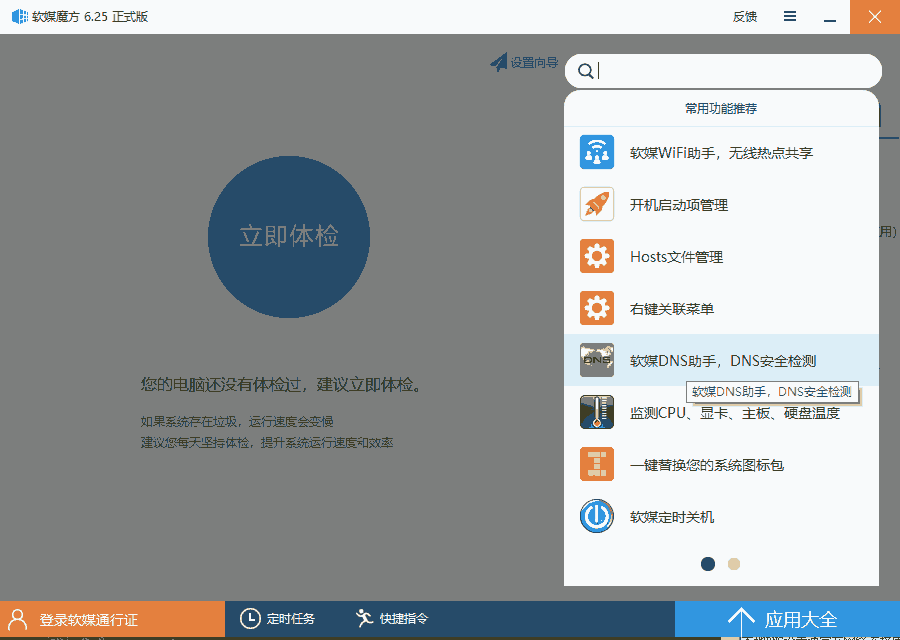Select first recommendations page dot
The width and height of the screenshot is (900, 640).
pyautogui.click(x=708, y=564)
